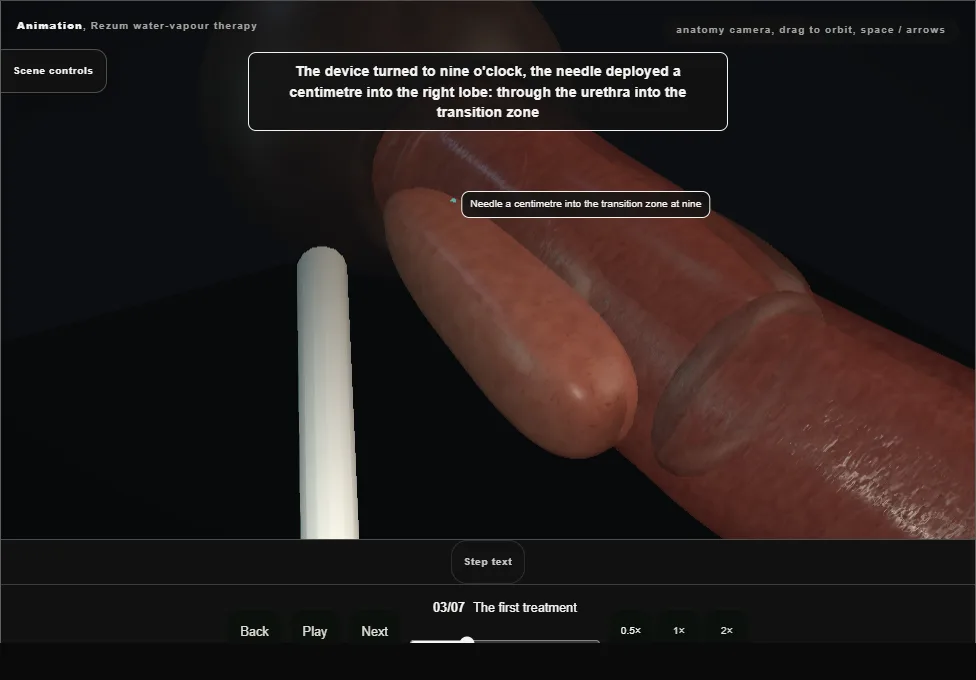Click the 'Rezum water-vapour therapy' title text
Screen dimensions: 976x680
(x=174, y=26)
